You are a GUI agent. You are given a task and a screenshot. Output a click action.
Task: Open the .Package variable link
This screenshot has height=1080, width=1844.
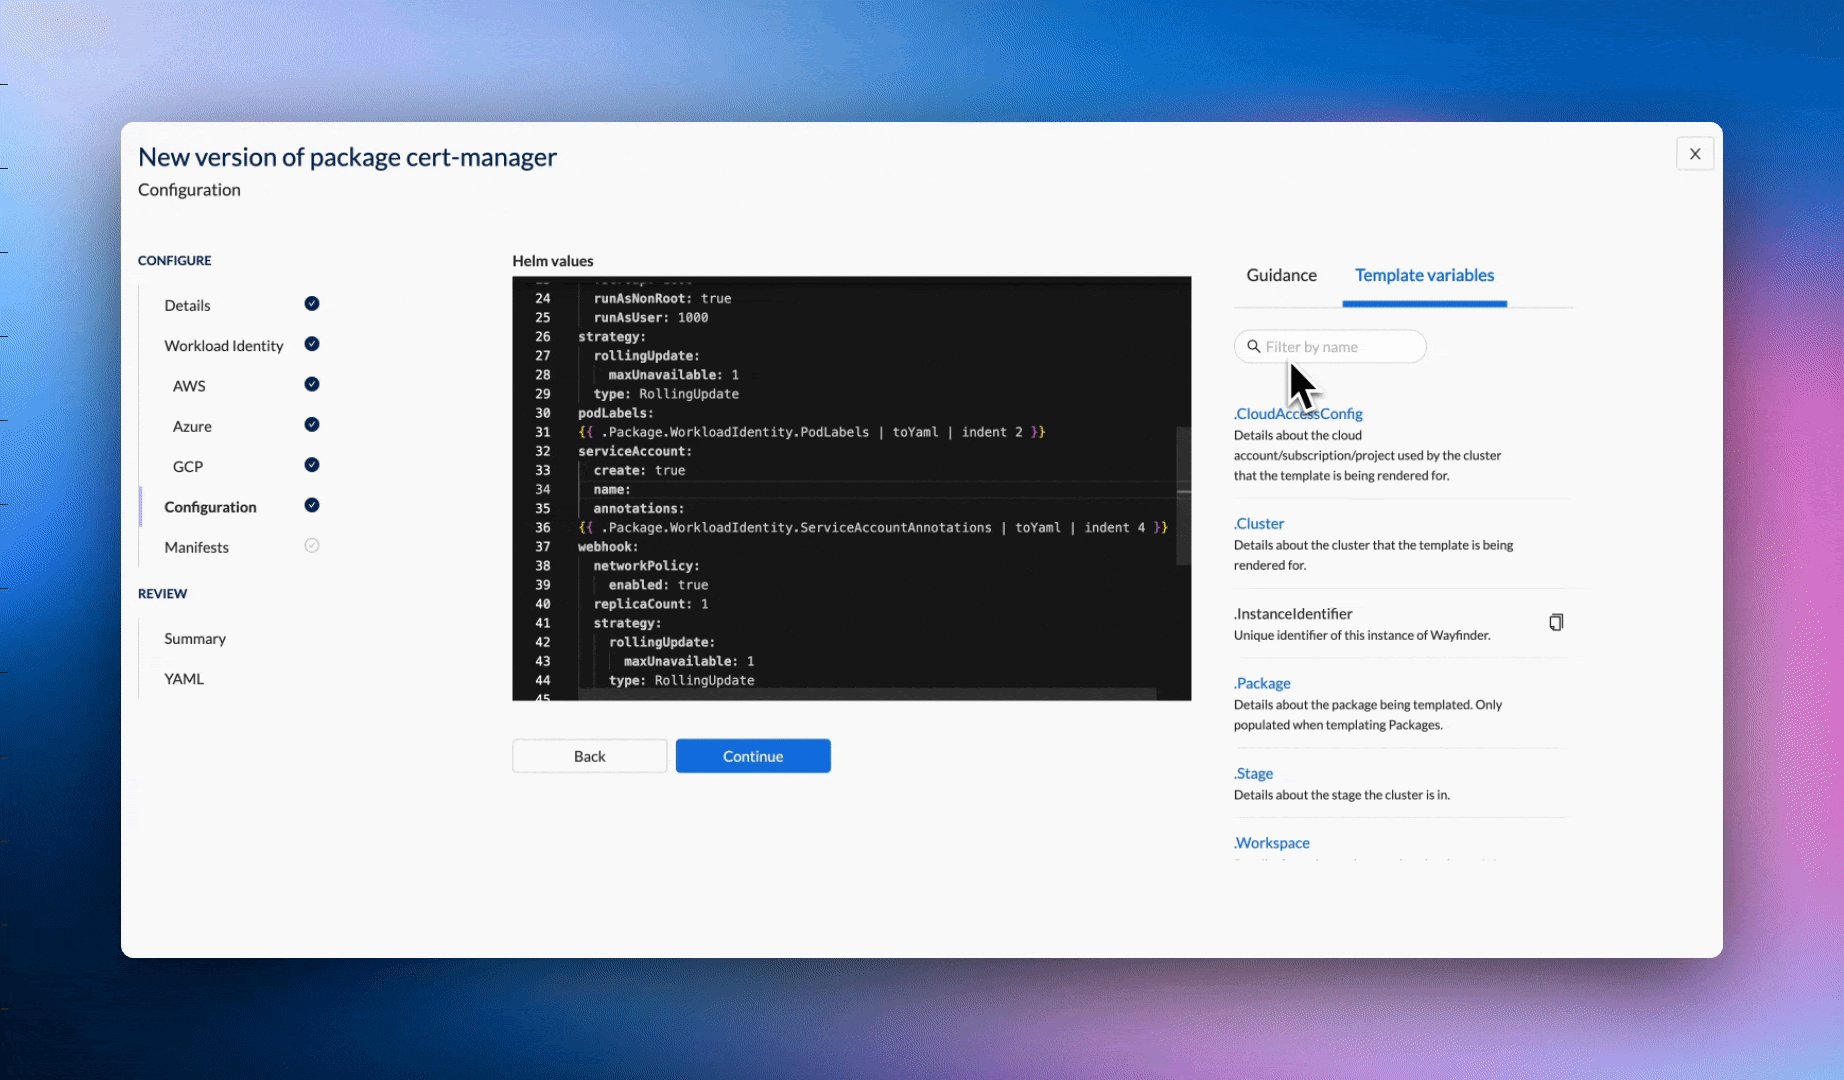pyautogui.click(x=1262, y=684)
